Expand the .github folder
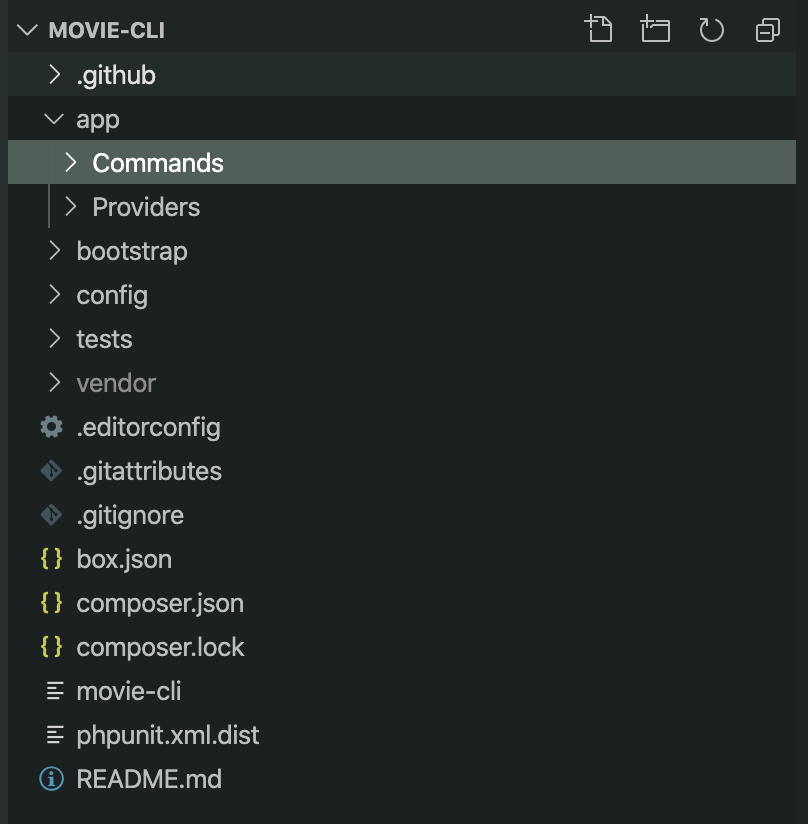This screenshot has height=824, width=808. click(116, 75)
